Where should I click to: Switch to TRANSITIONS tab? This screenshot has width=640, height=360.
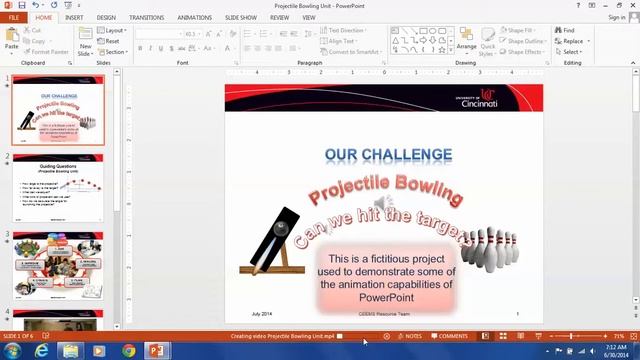click(x=147, y=18)
